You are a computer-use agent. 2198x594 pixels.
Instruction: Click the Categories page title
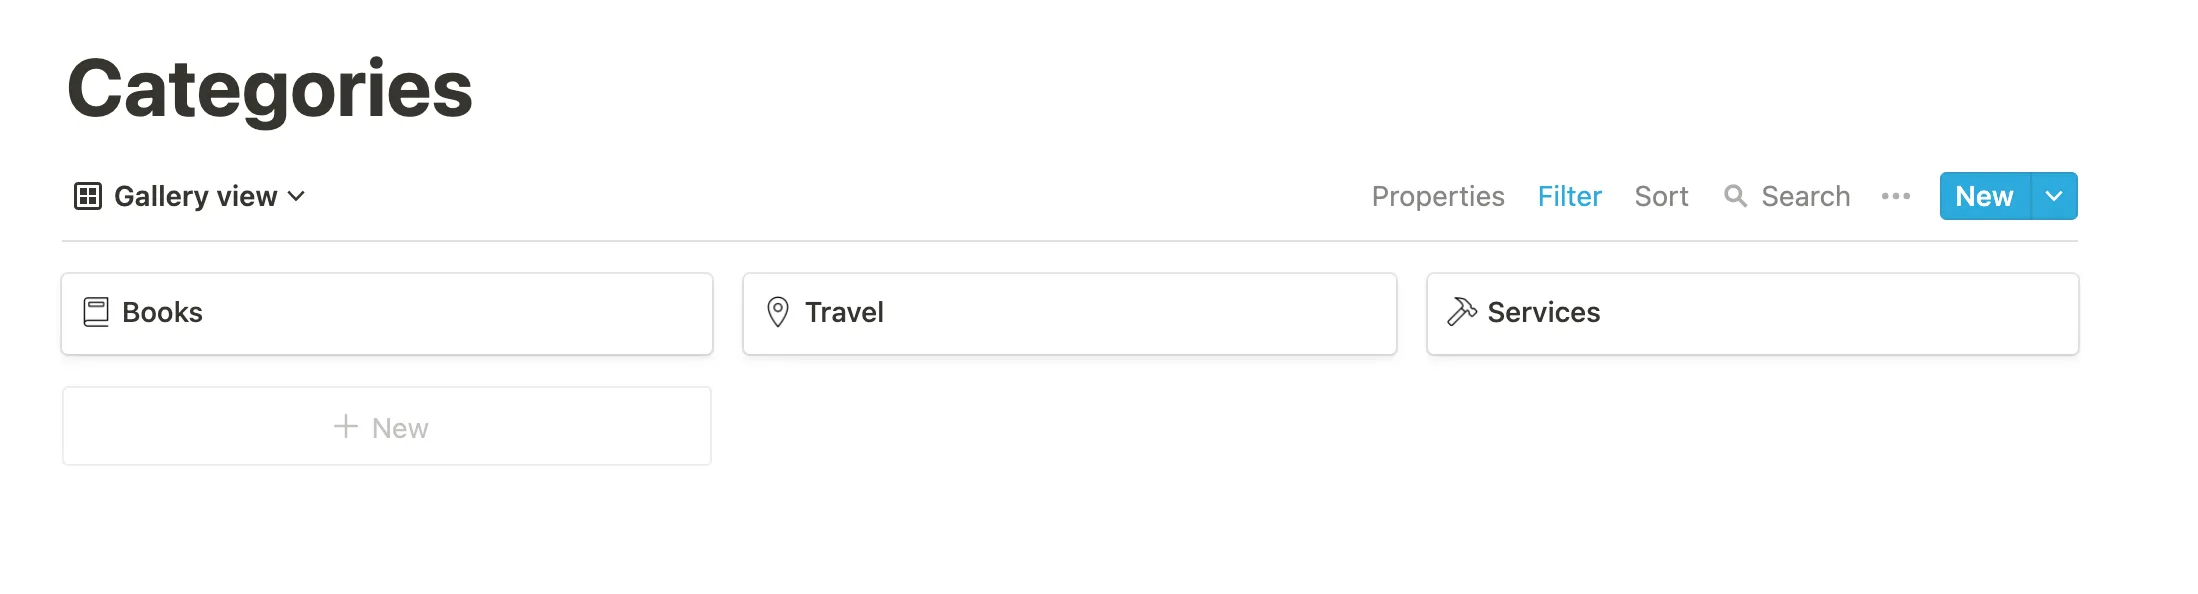(x=270, y=89)
